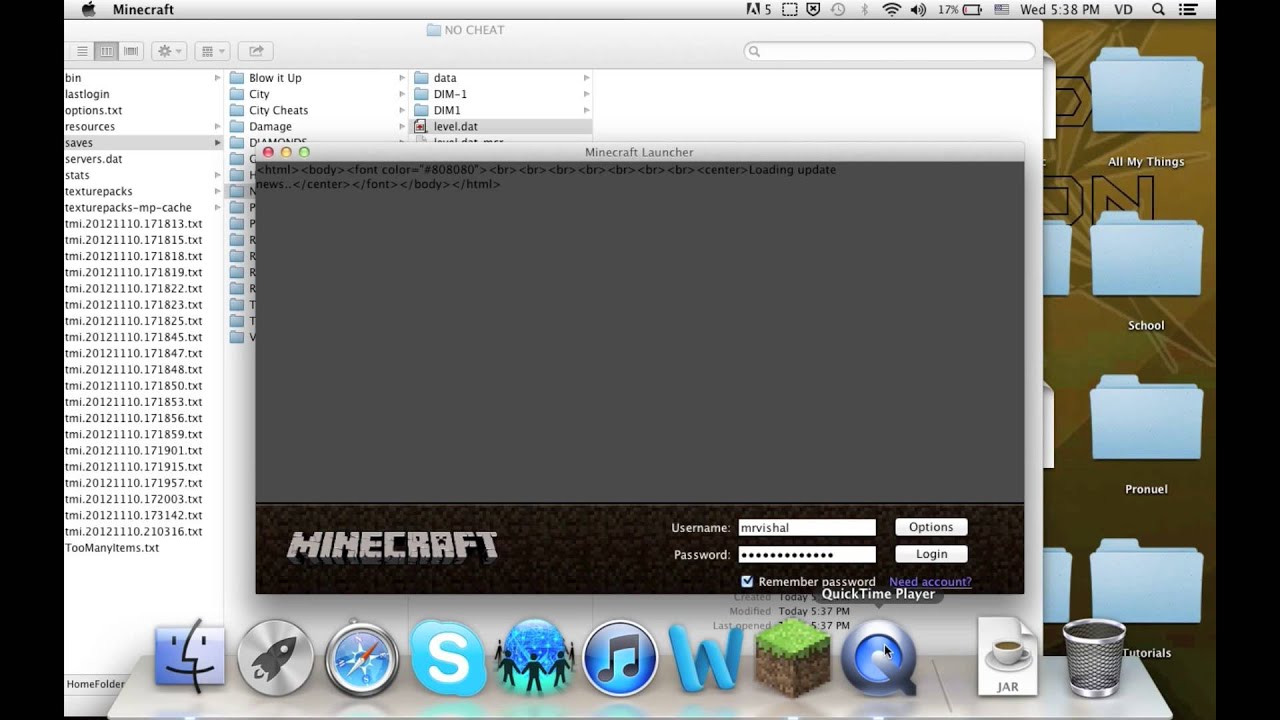
Task: Open the VD user menu
Action: pos(1126,9)
